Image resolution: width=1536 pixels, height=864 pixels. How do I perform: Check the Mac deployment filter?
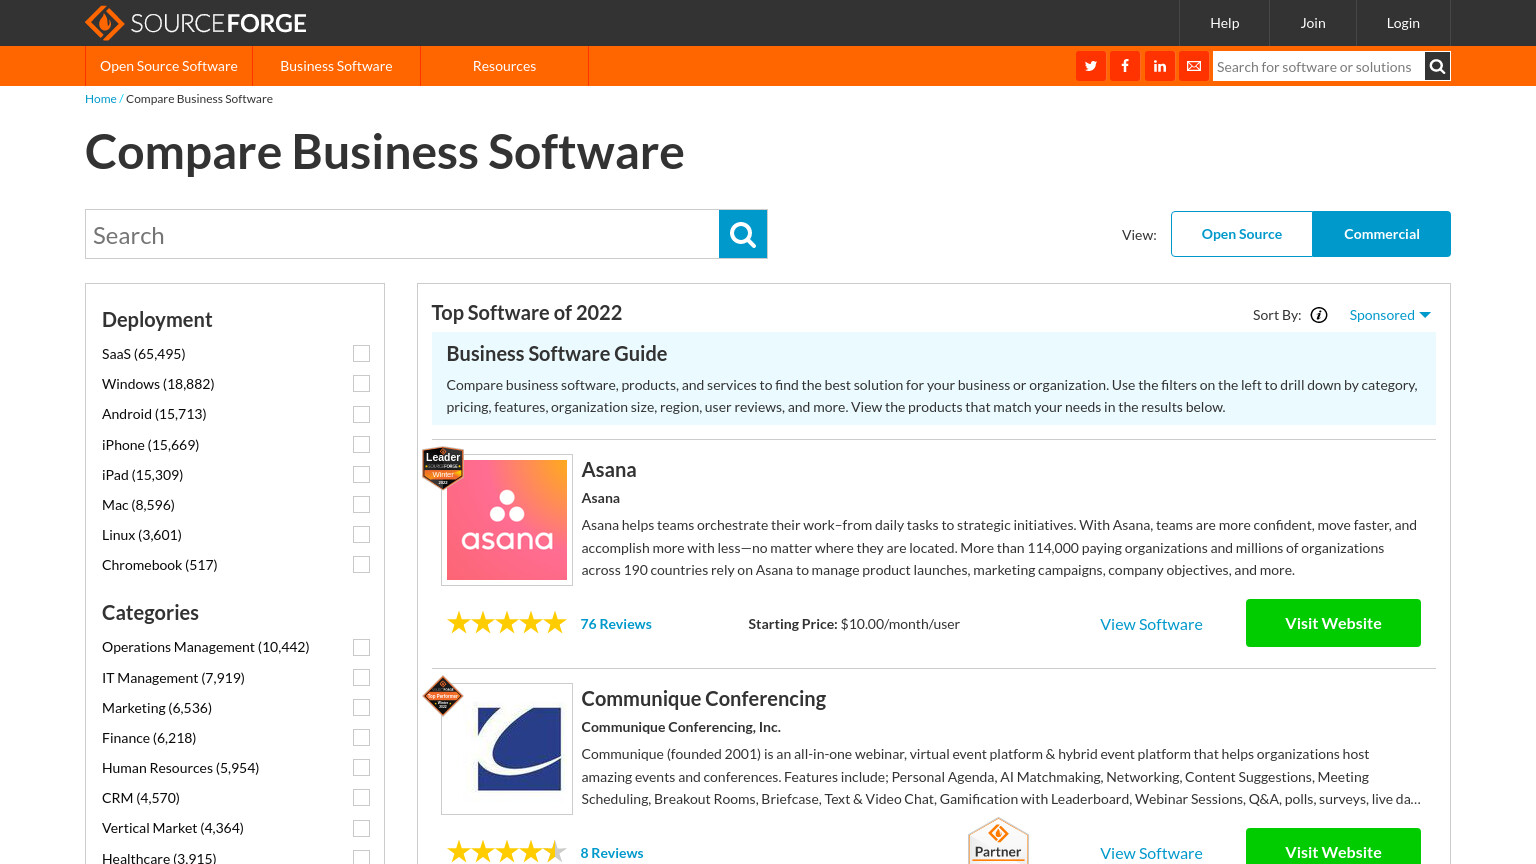click(361, 504)
